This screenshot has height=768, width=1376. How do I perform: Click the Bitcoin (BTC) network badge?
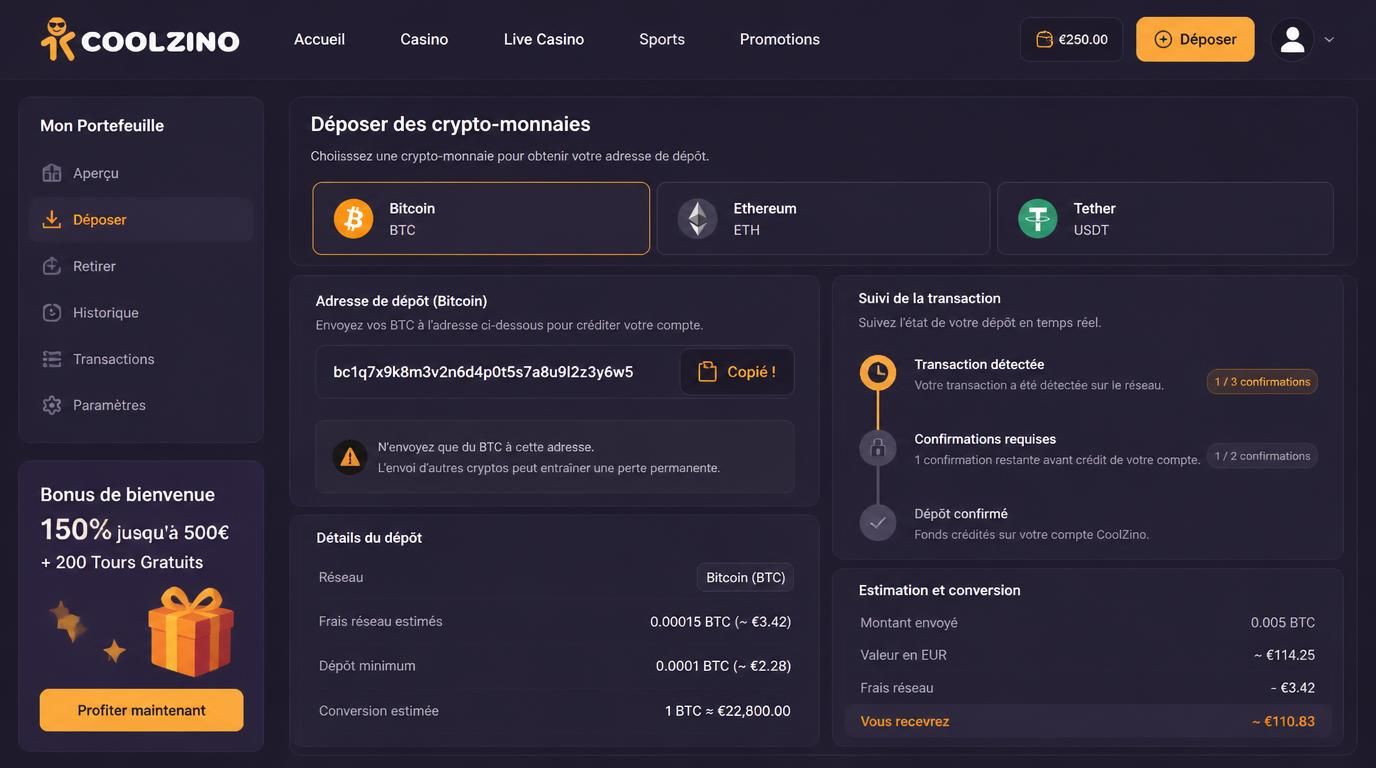tap(746, 577)
